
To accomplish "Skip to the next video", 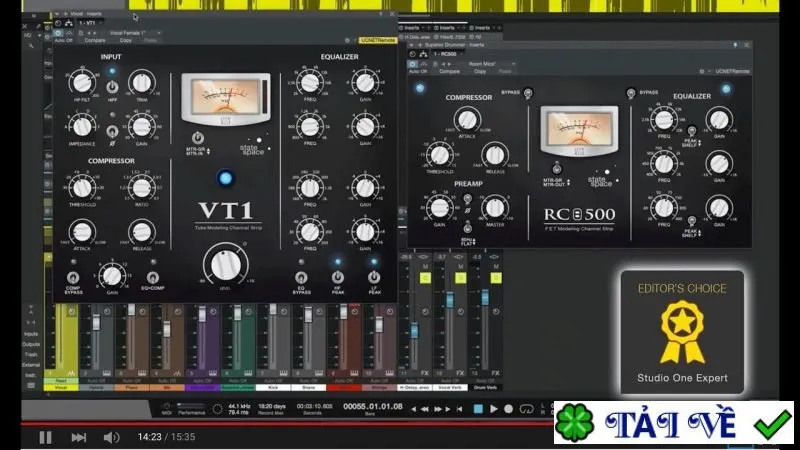I will (x=79, y=437).
